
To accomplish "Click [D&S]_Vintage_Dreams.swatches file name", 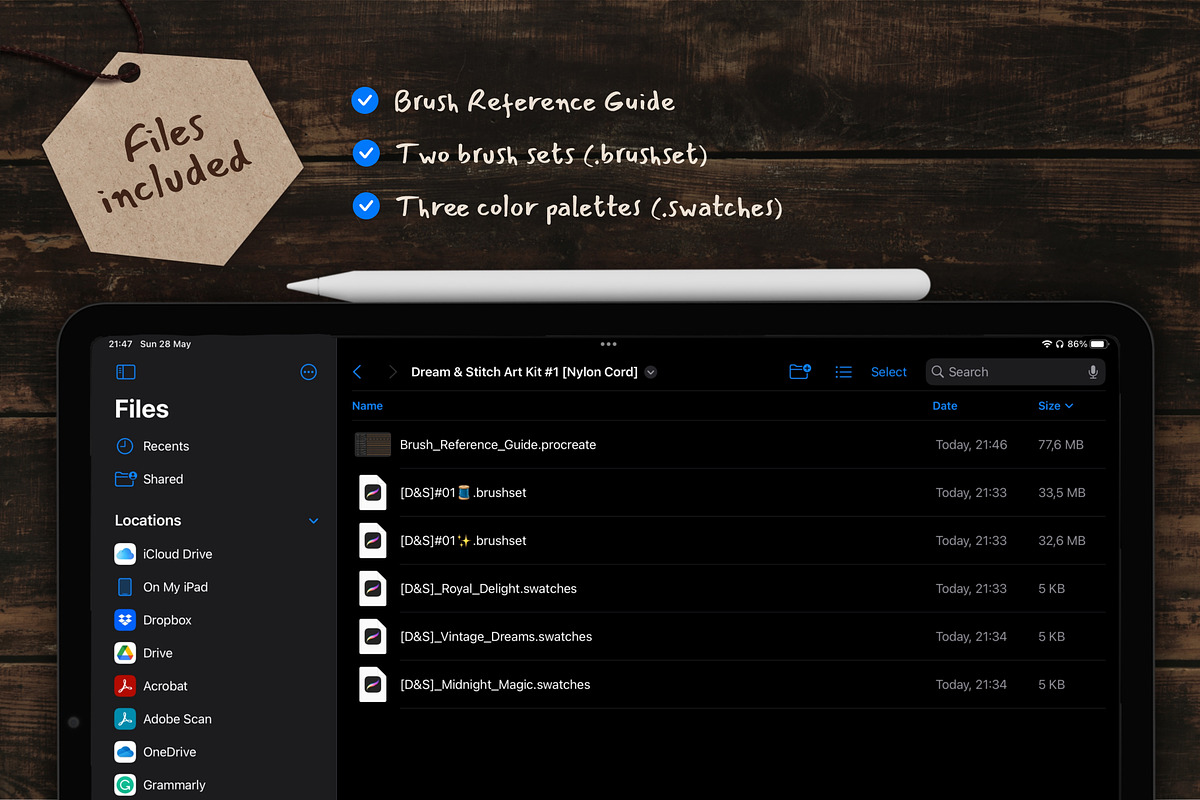I will pos(496,636).
